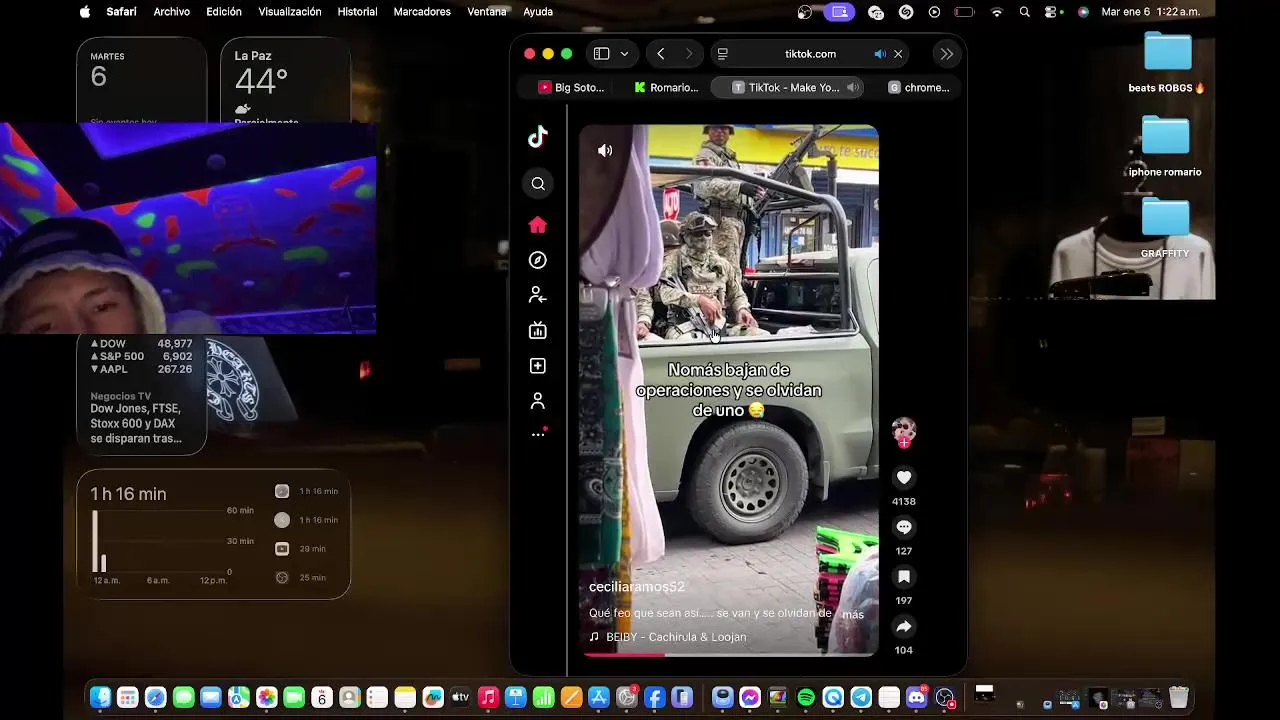
Task: Open Safari page menu icon in address bar
Action: click(x=723, y=54)
